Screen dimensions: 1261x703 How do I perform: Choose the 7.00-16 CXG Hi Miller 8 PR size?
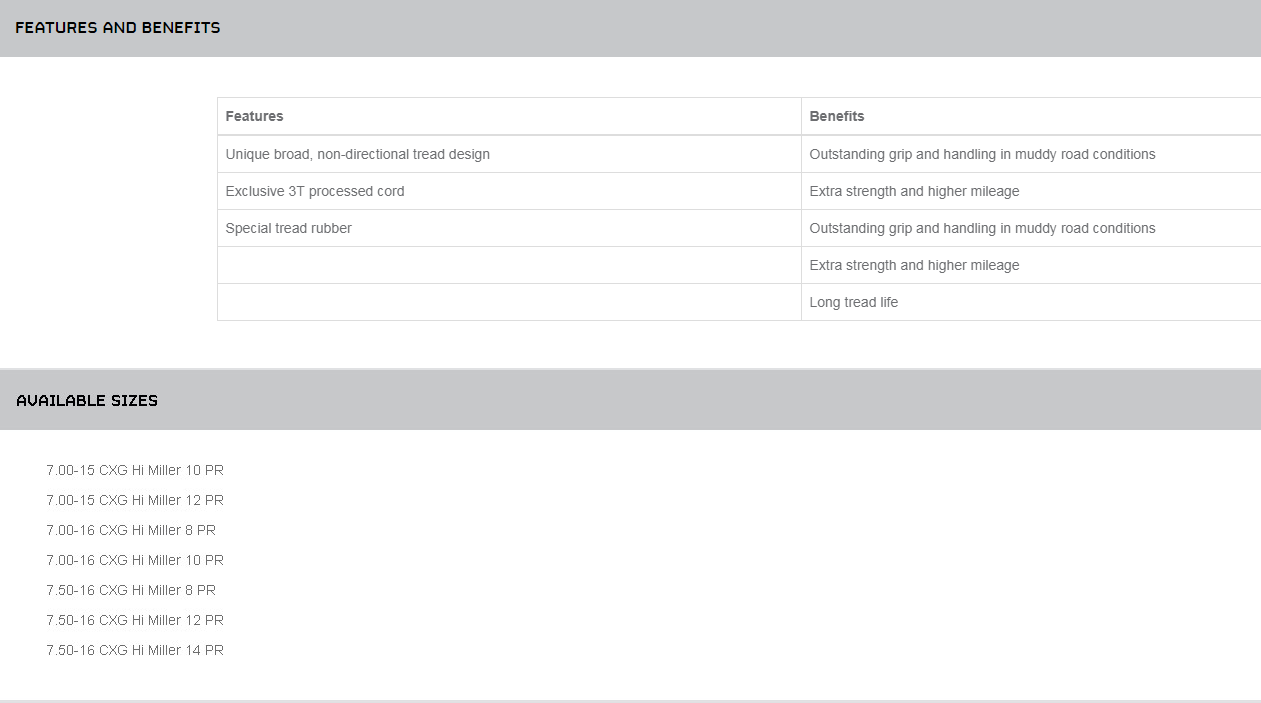coord(131,530)
